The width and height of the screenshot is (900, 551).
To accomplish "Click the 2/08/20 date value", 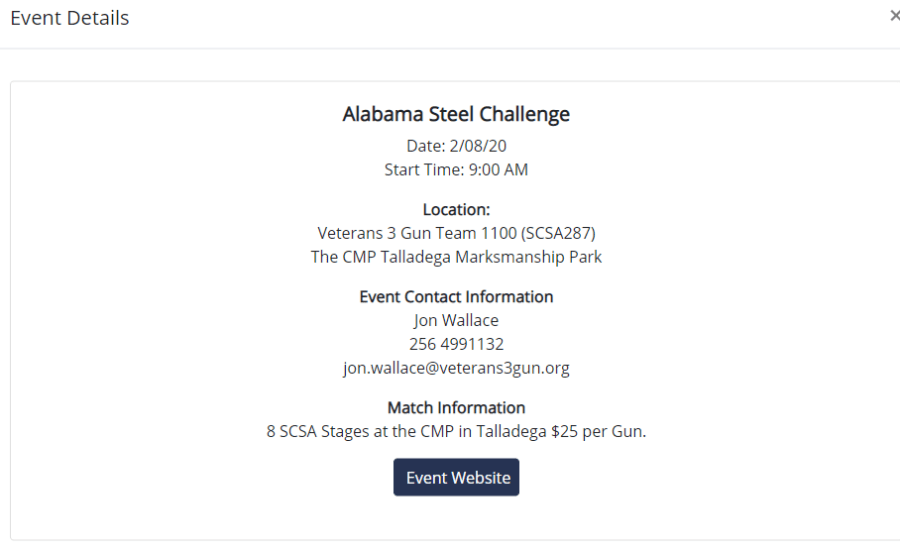I will [478, 146].
